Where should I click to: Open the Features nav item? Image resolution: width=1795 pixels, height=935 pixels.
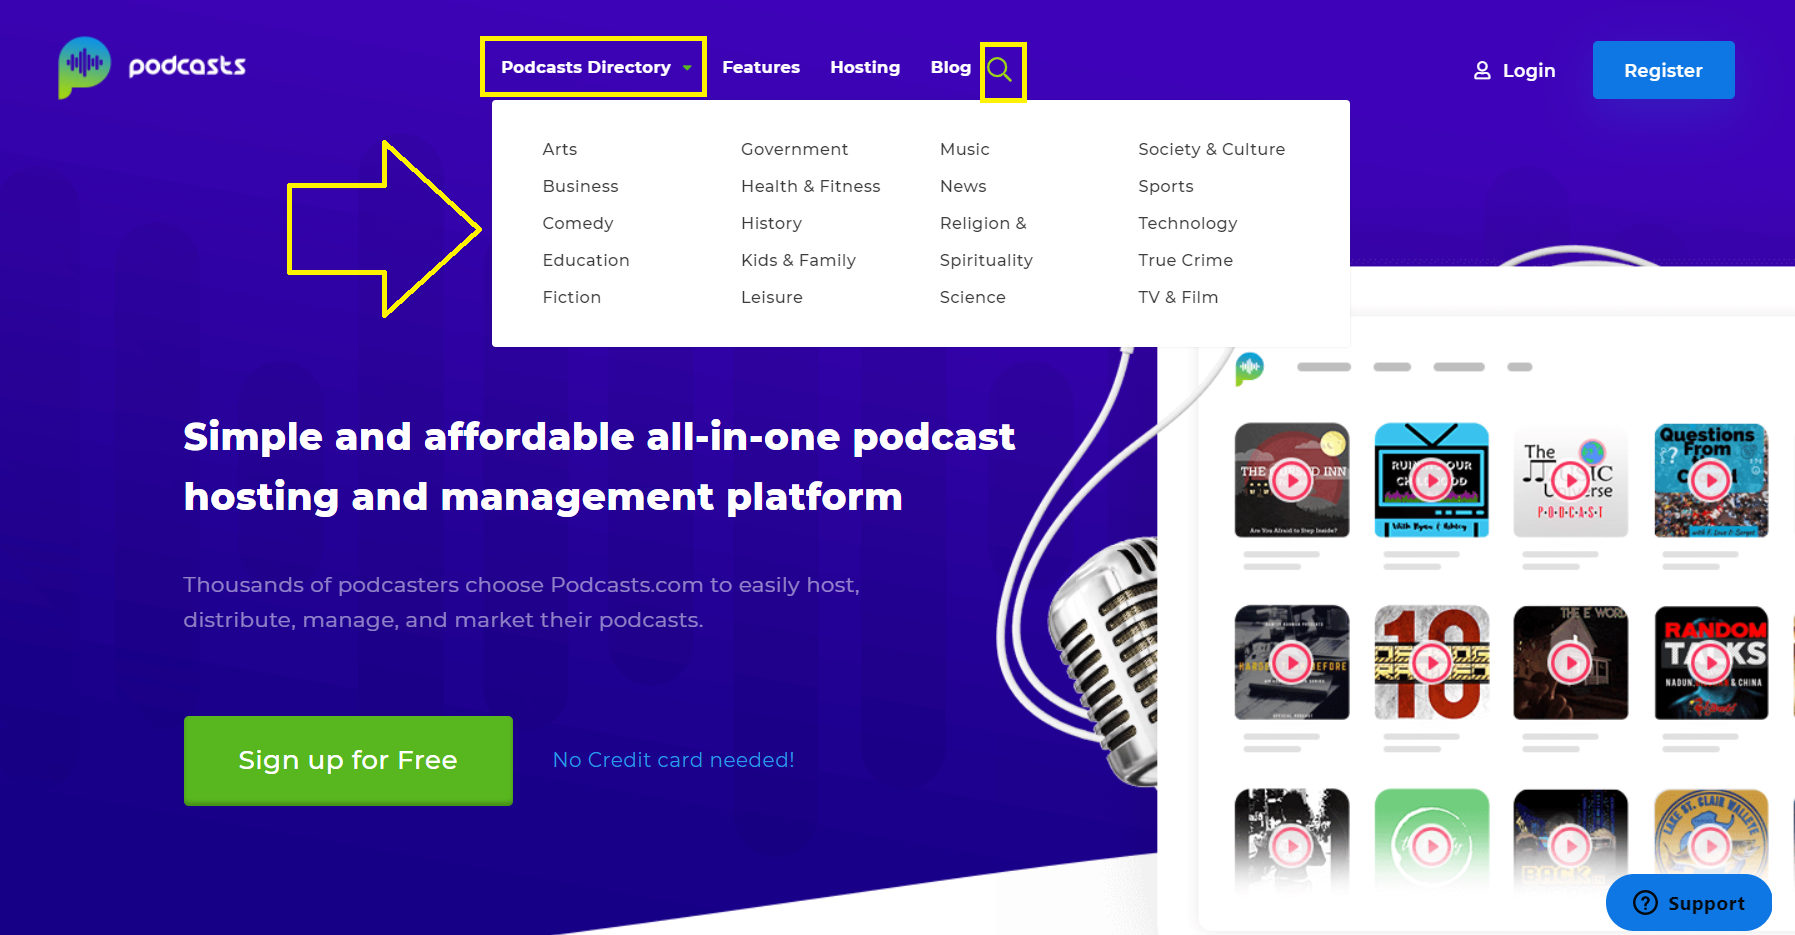click(x=761, y=67)
